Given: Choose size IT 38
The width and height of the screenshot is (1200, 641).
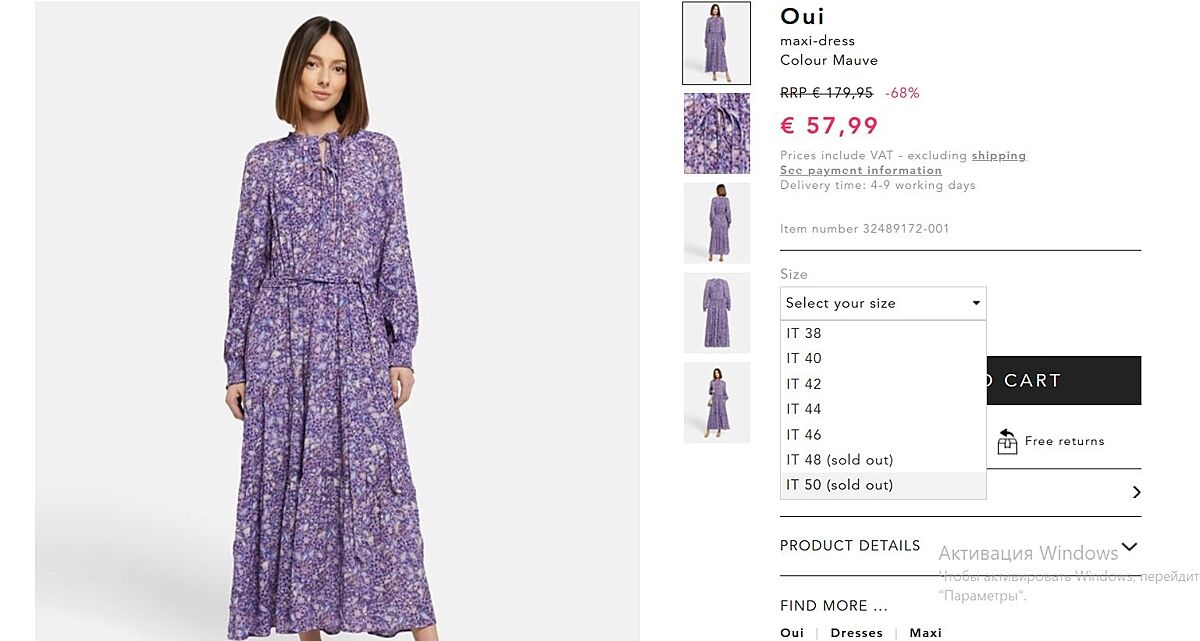Looking at the screenshot, I should click(x=804, y=334).
